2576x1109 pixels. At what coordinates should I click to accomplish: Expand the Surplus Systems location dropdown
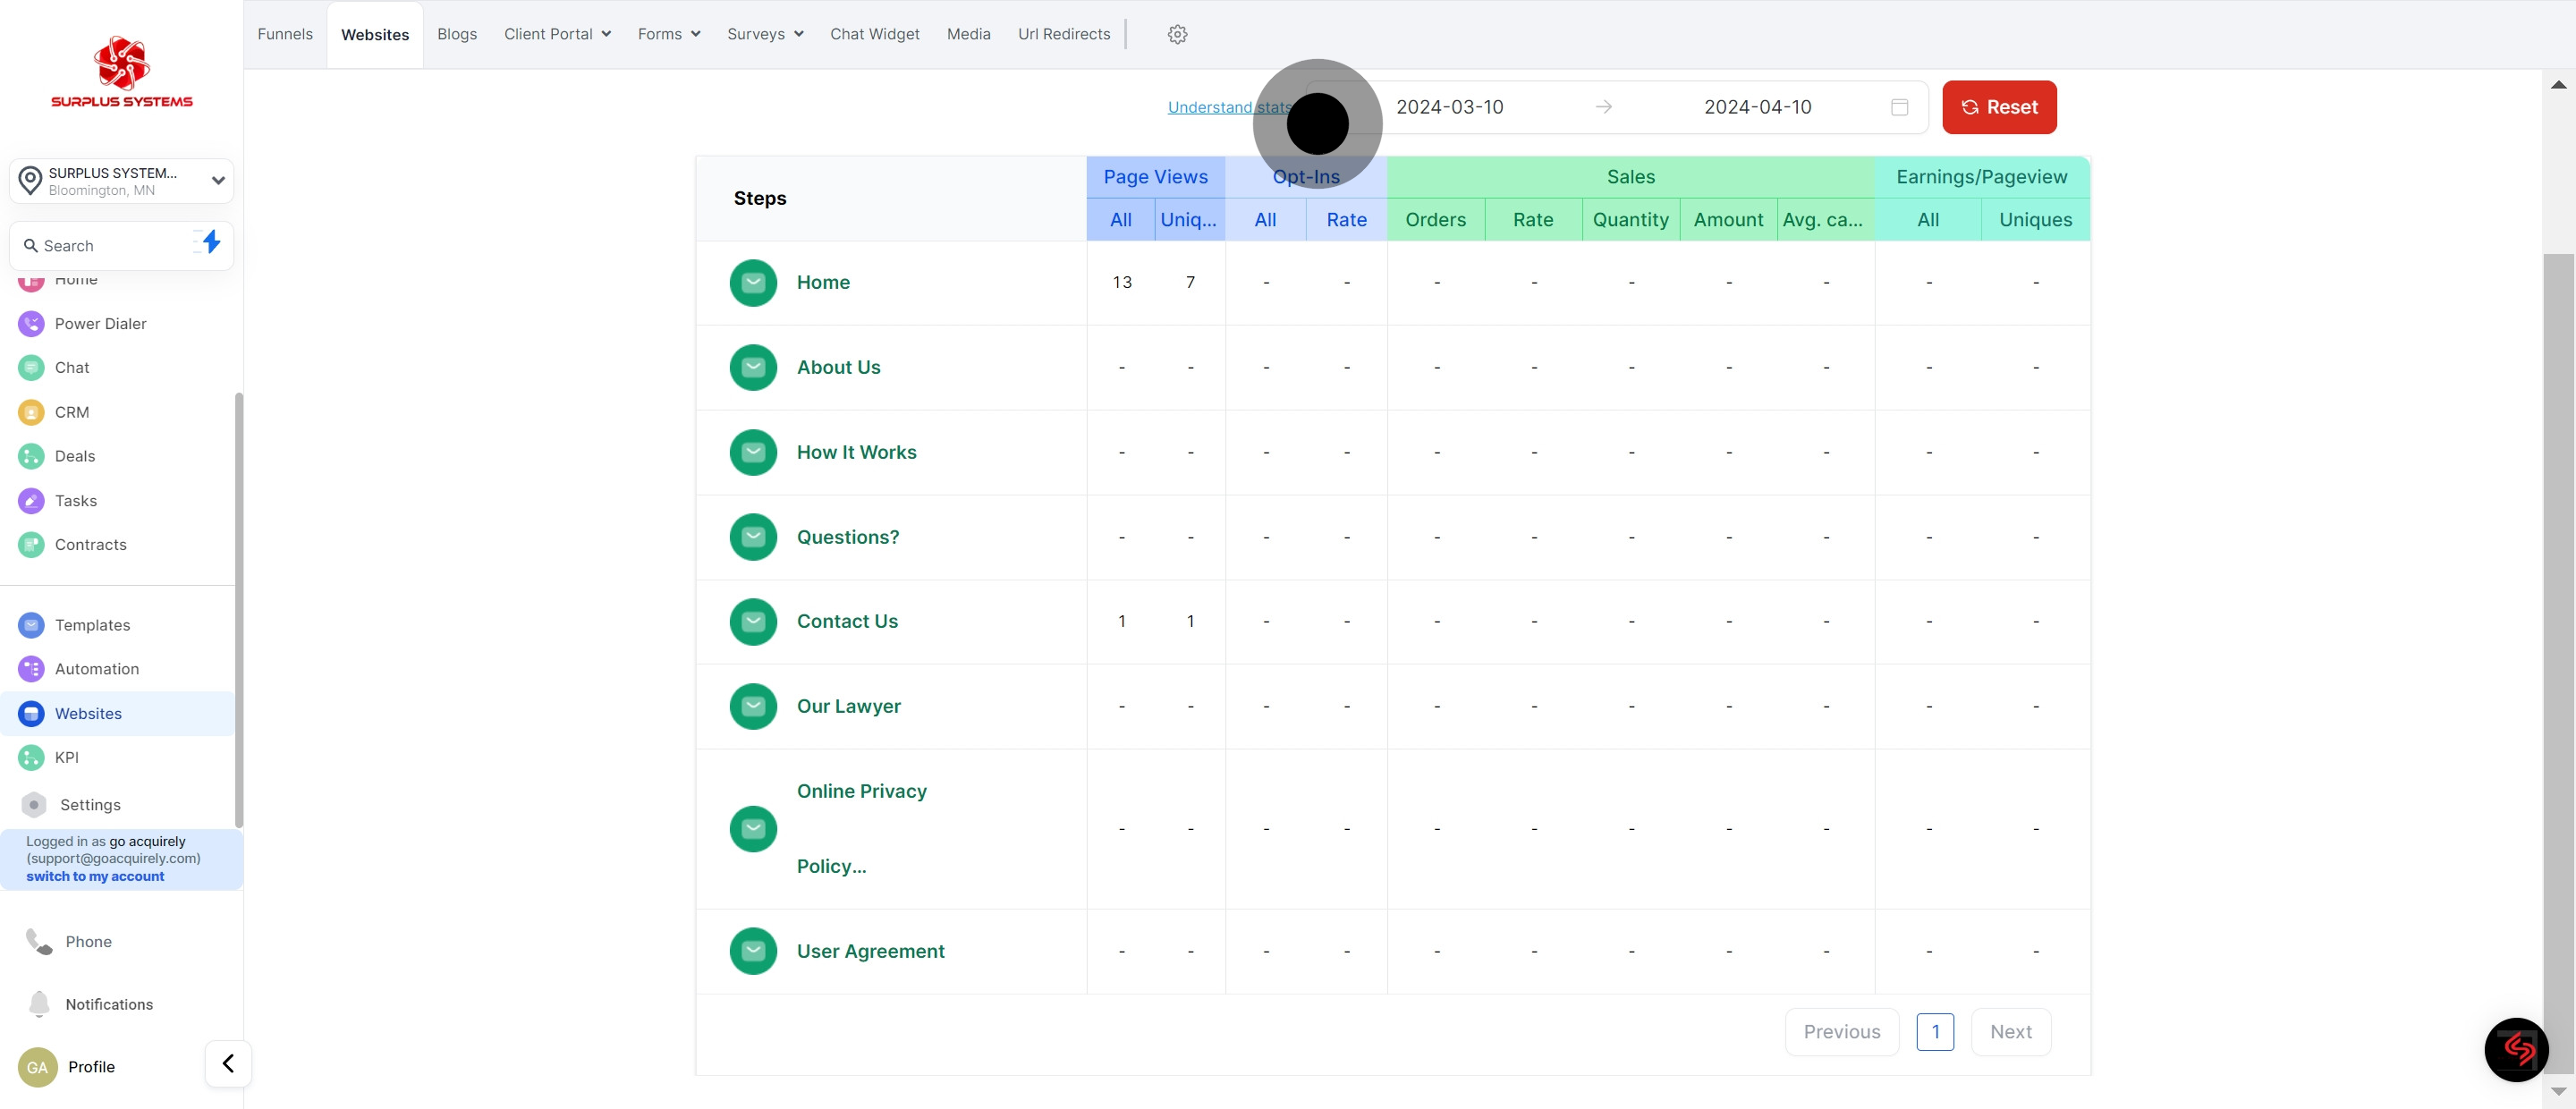(x=217, y=181)
